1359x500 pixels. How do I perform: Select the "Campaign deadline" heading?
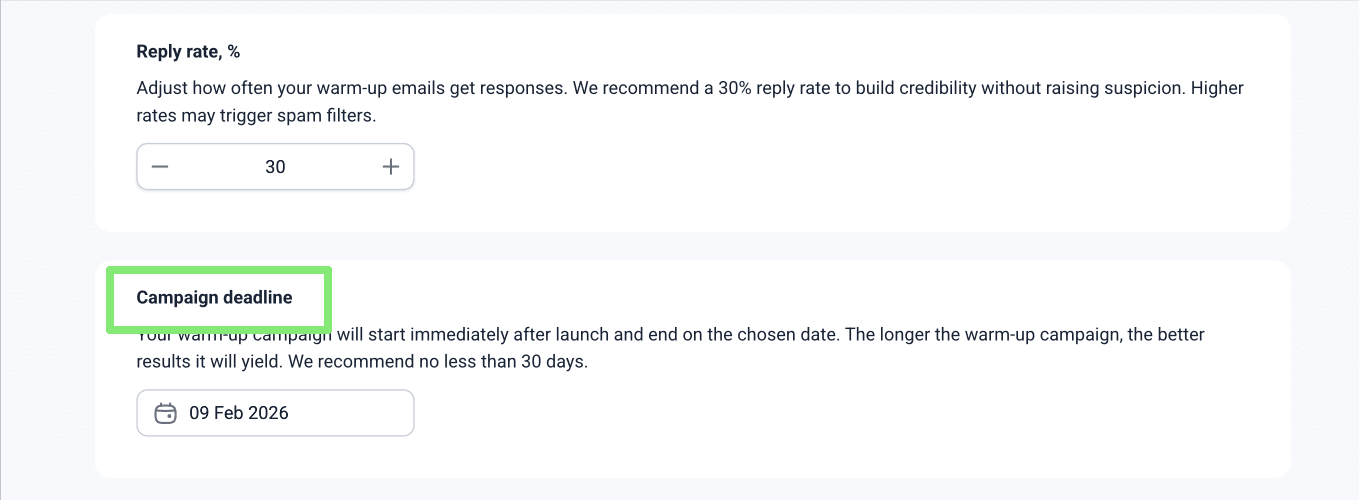tap(214, 297)
